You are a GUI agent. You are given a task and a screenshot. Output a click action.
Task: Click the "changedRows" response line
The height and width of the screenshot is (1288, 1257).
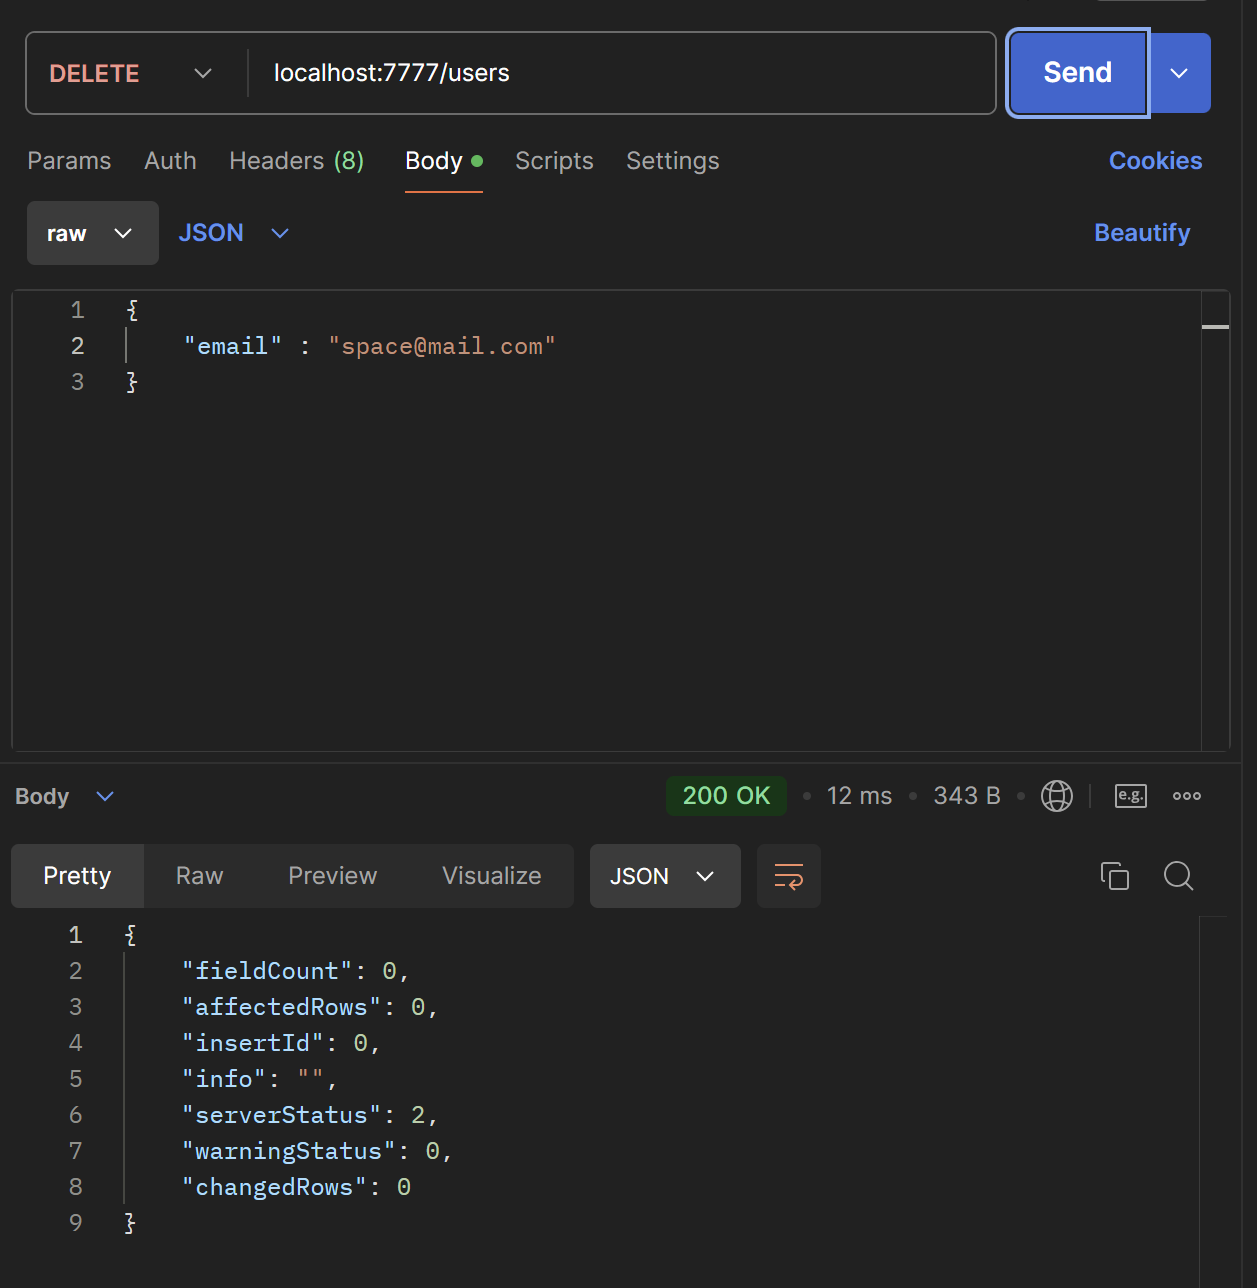(296, 1187)
